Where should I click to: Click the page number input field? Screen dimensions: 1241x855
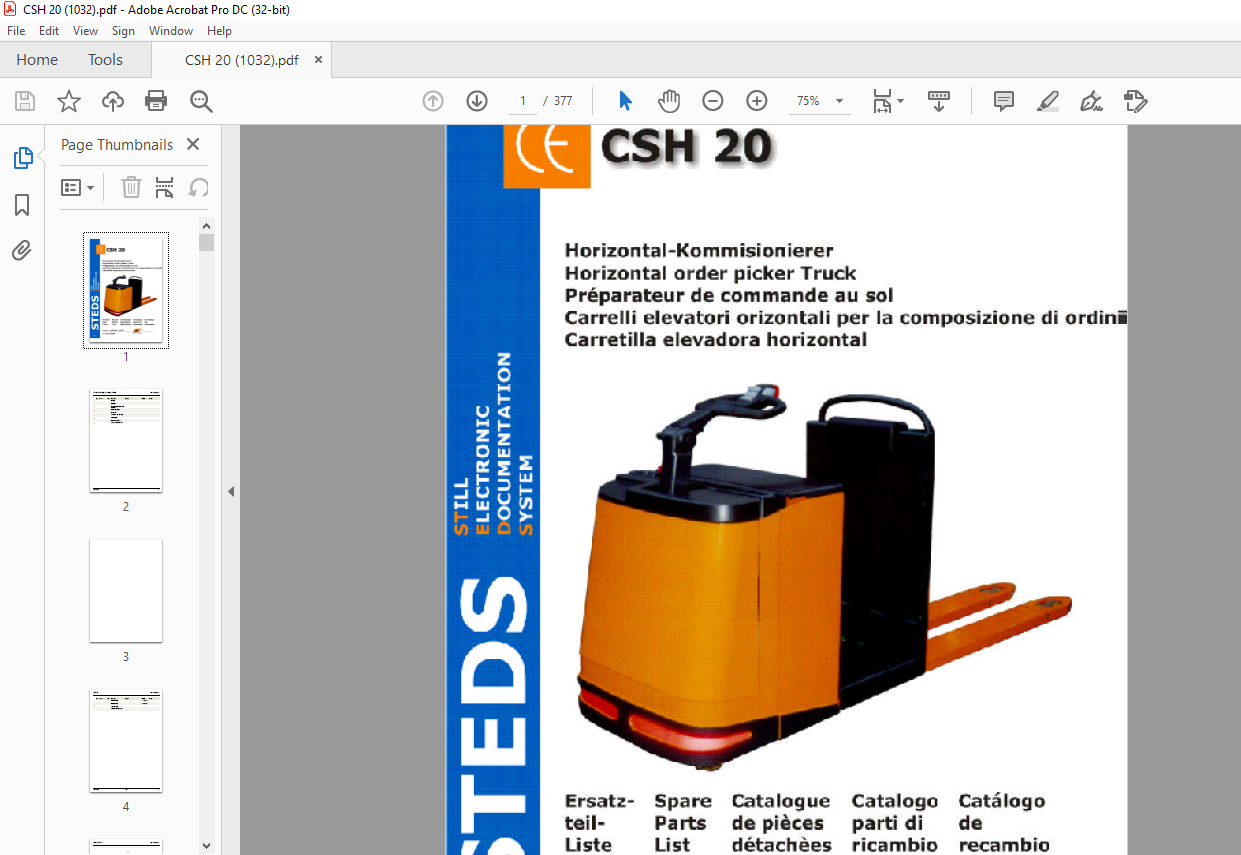(x=523, y=101)
